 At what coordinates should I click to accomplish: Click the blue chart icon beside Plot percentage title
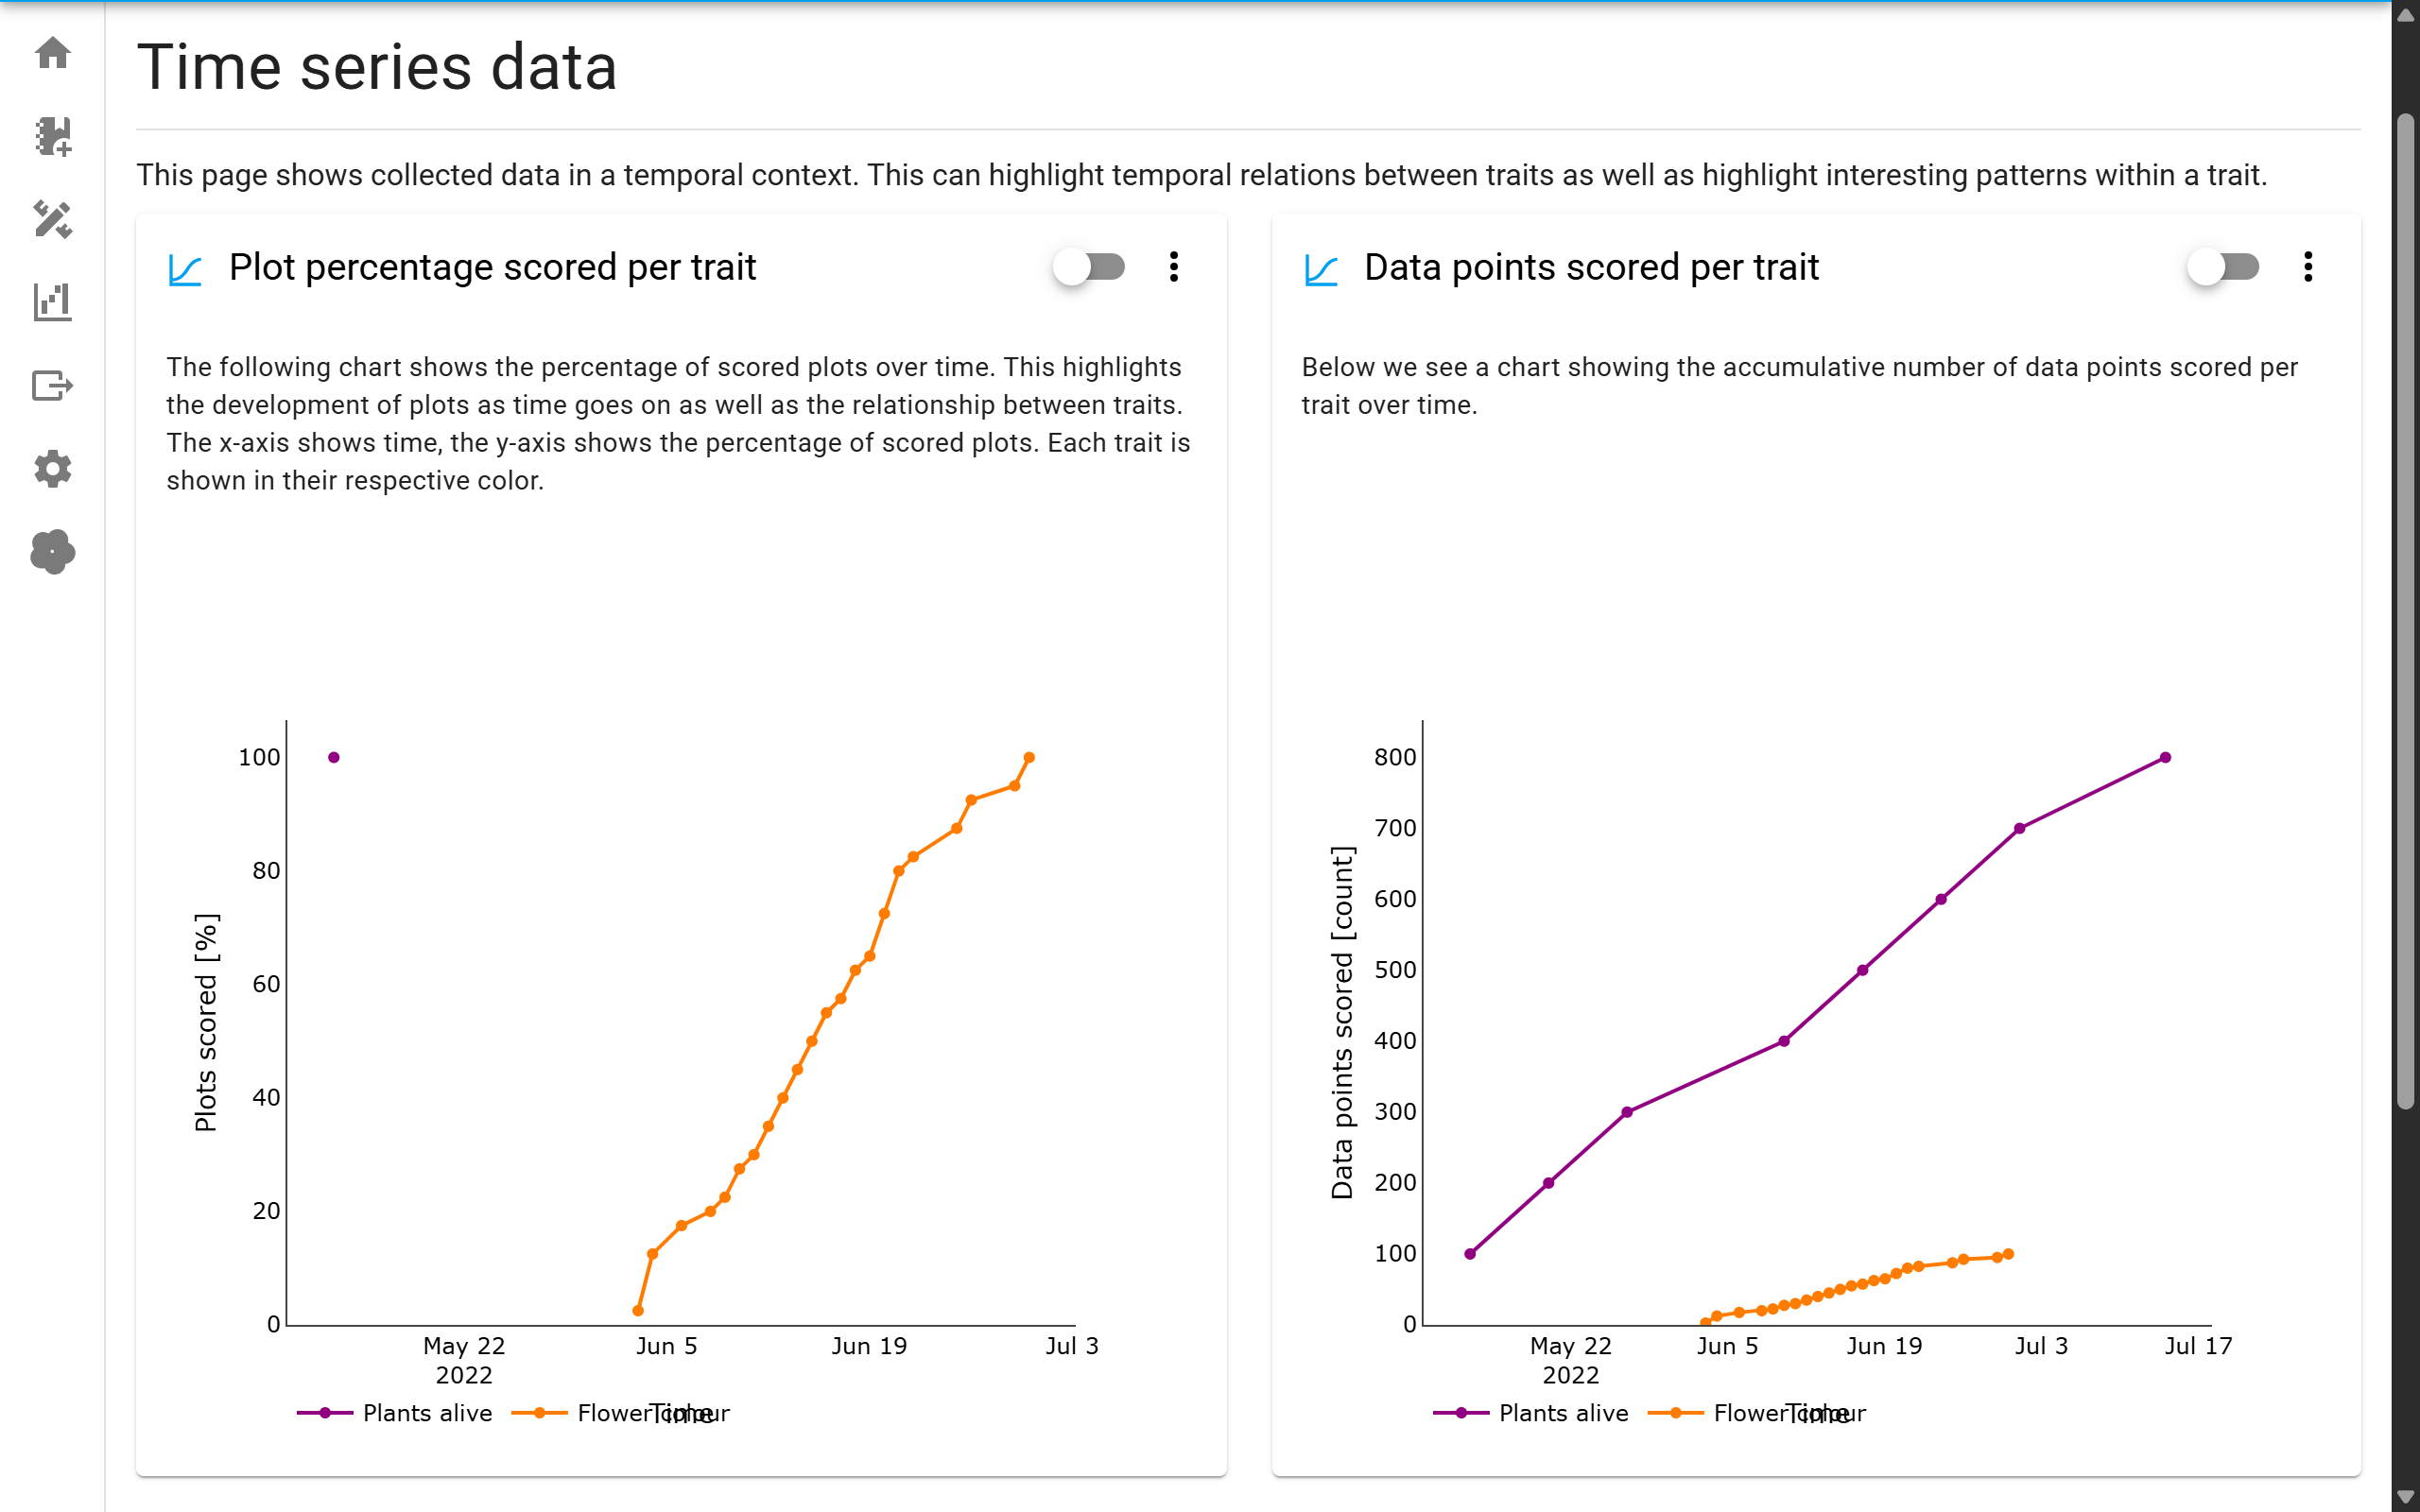tap(184, 269)
